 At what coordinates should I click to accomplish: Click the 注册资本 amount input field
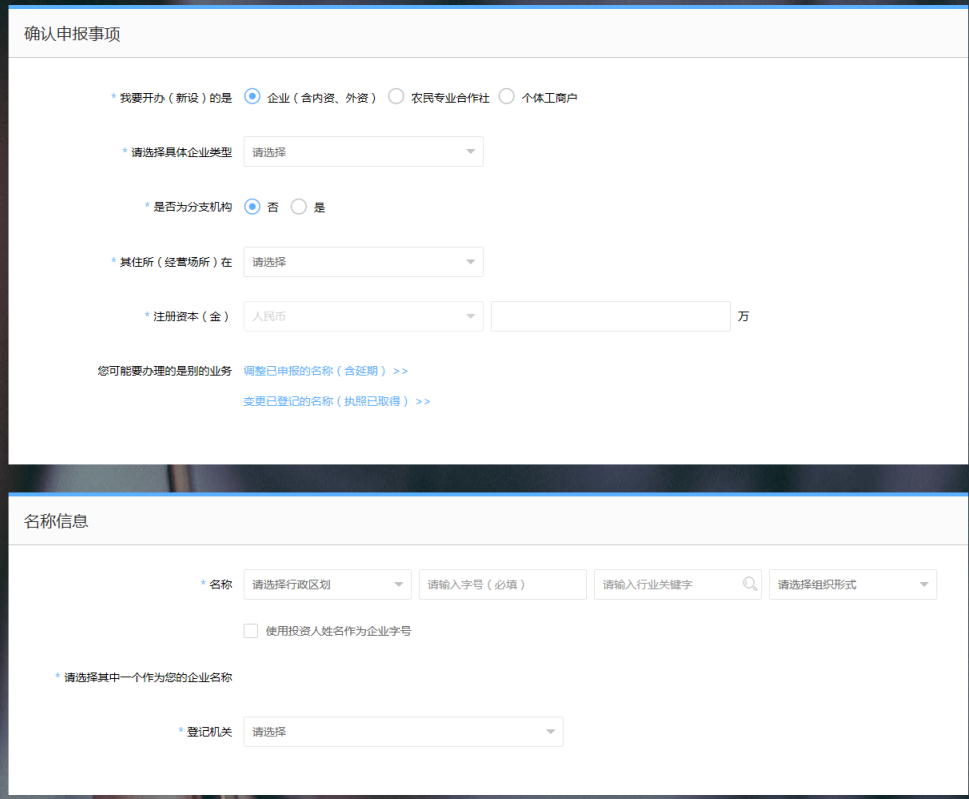click(x=610, y=317)
